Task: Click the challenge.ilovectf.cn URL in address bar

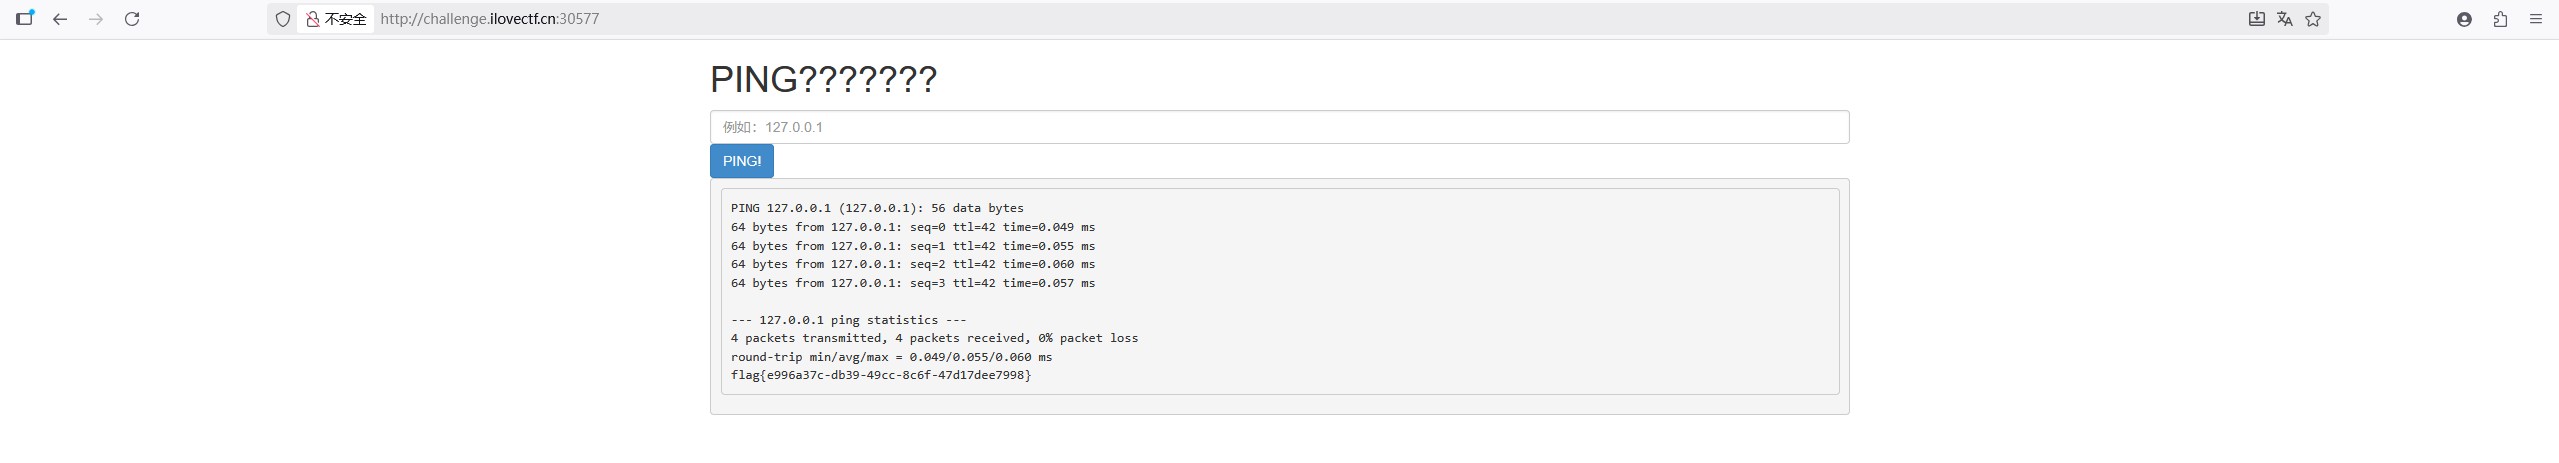Action: 490,19
